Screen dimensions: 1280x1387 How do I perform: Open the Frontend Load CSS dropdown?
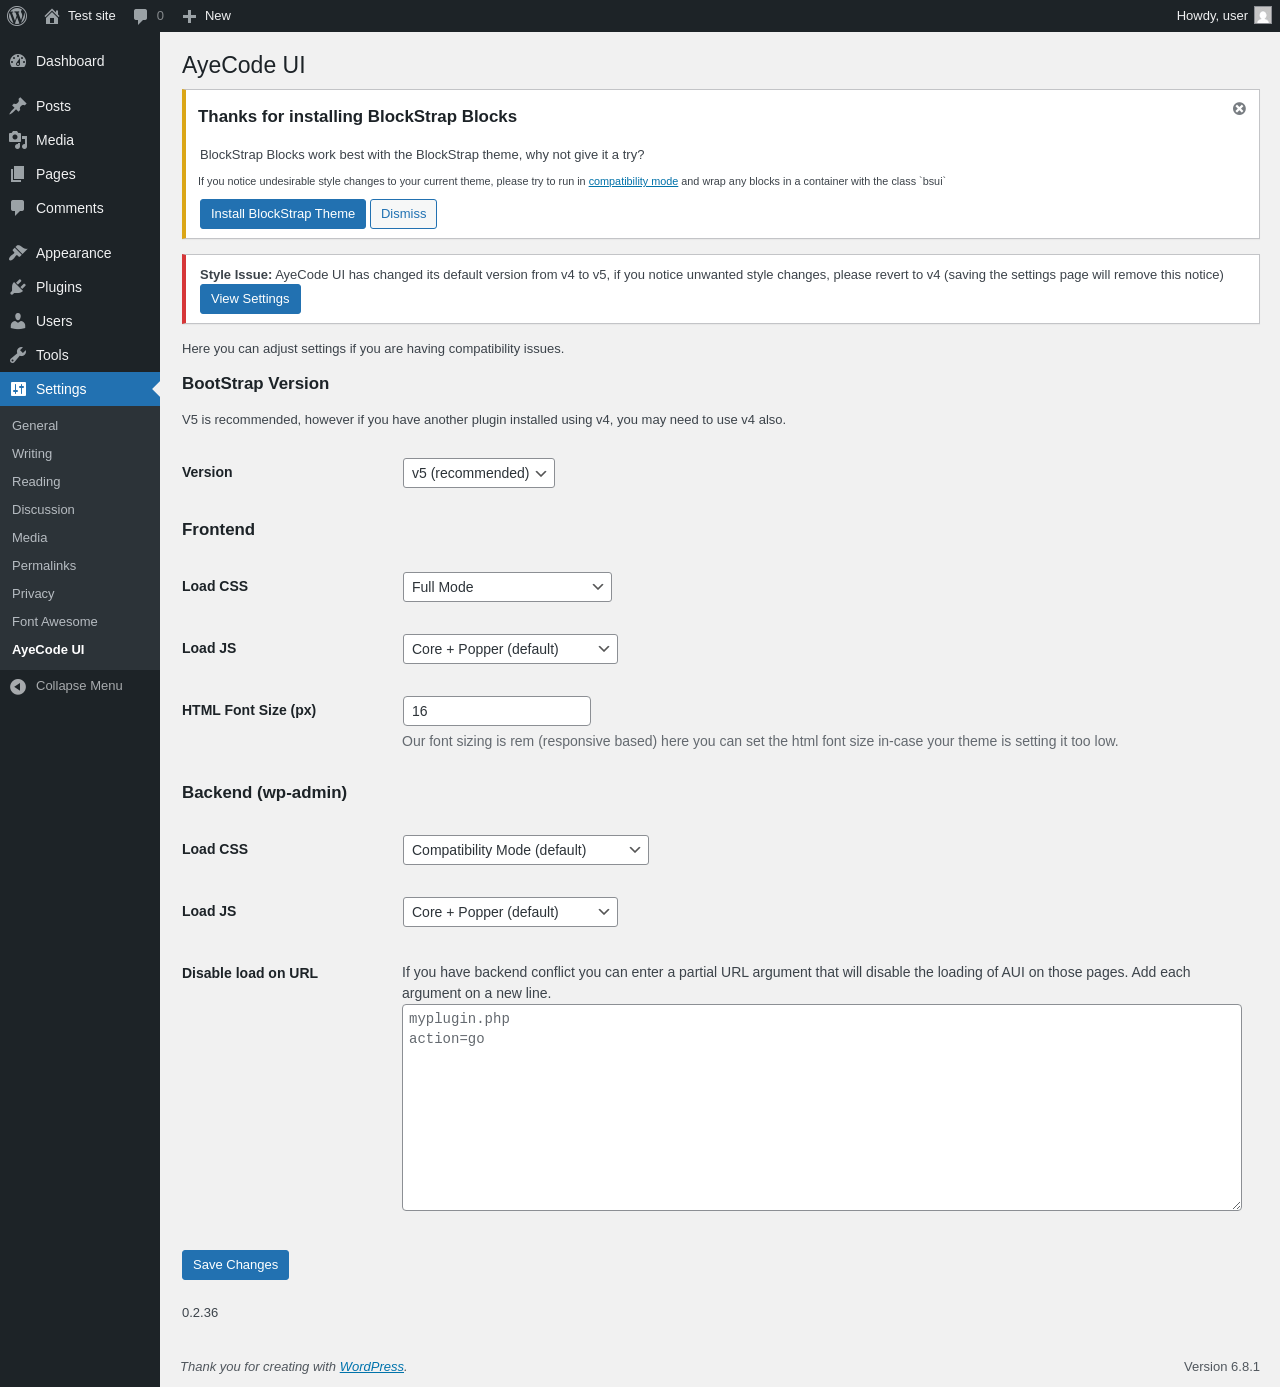[x=507, y=587]
